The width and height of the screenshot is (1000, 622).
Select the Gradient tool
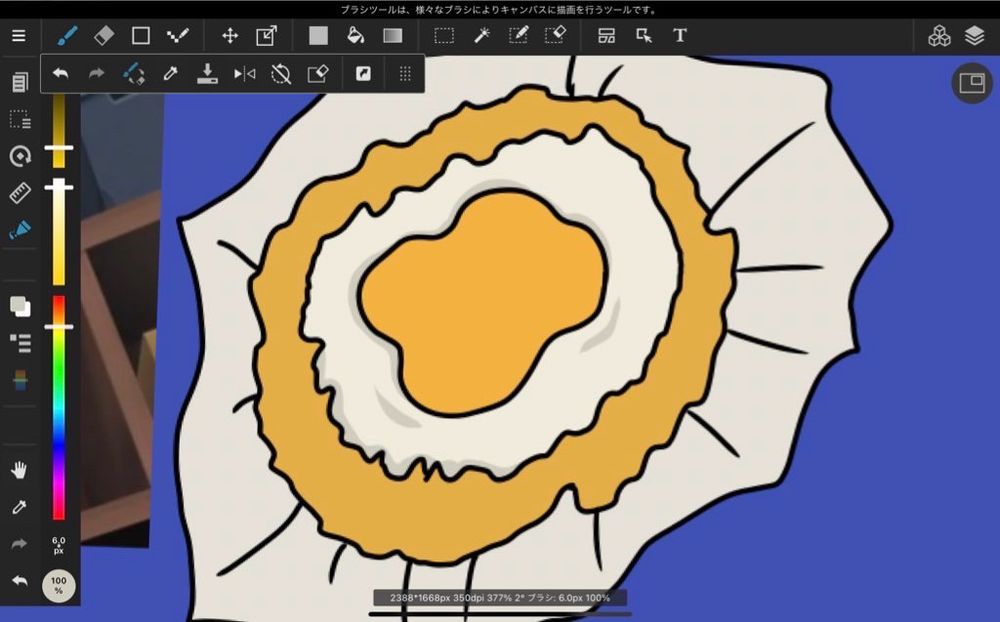point(392,36)
